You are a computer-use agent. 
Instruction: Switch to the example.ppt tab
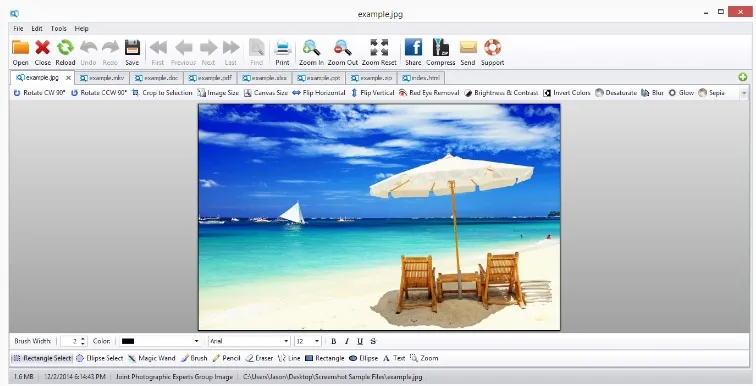pyautogui.click(x=319, y=78)
